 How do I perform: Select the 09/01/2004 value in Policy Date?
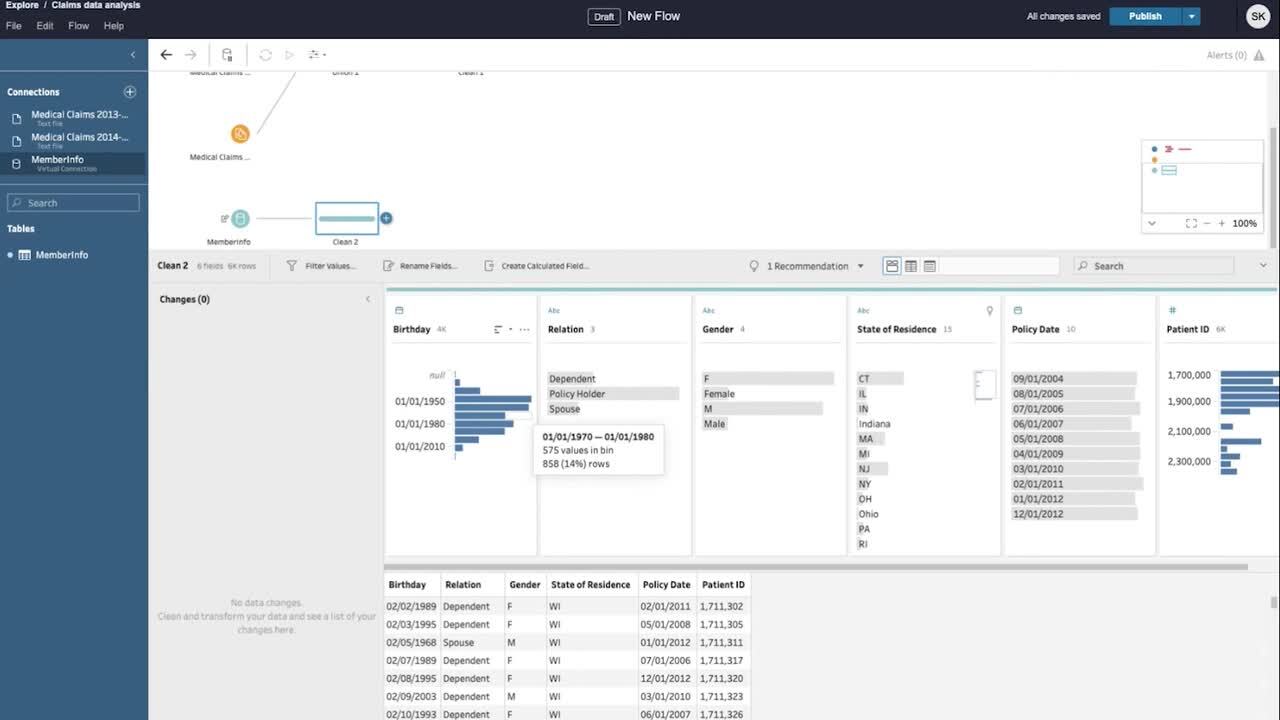(1075, 379)
